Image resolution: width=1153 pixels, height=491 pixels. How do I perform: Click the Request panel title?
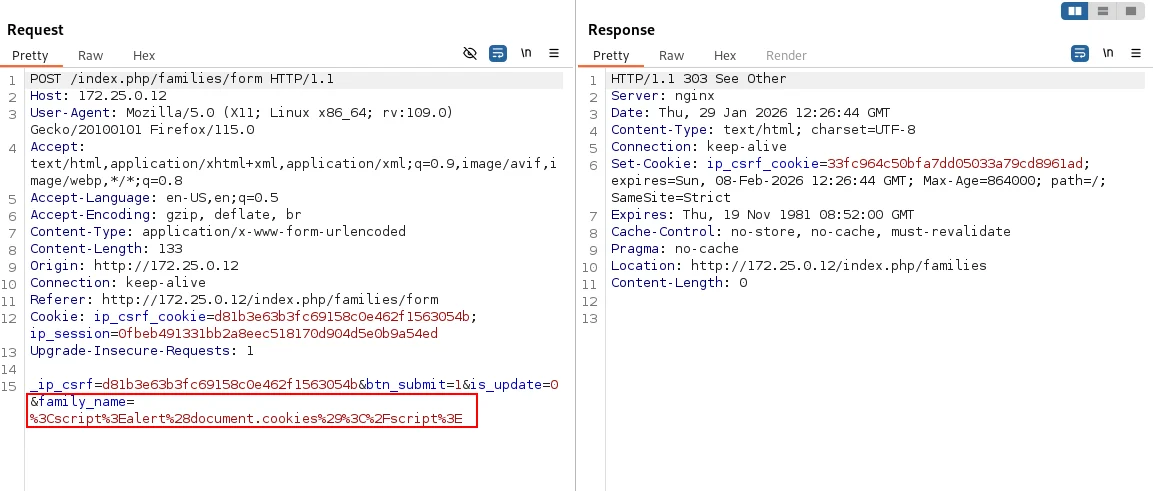pos(35,30)
